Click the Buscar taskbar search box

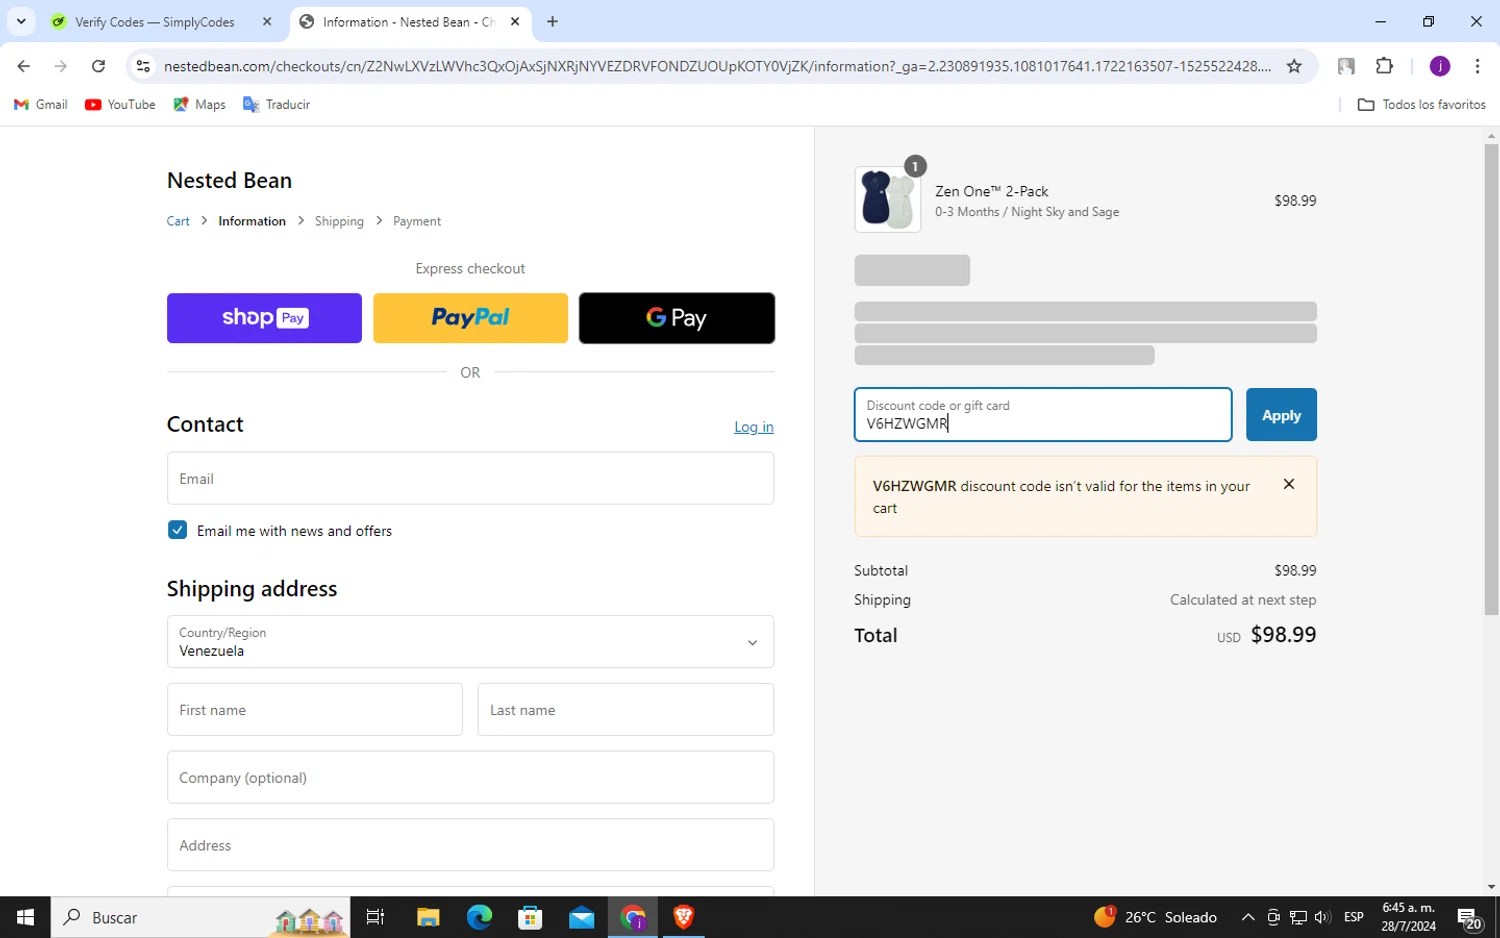point(200,917)
